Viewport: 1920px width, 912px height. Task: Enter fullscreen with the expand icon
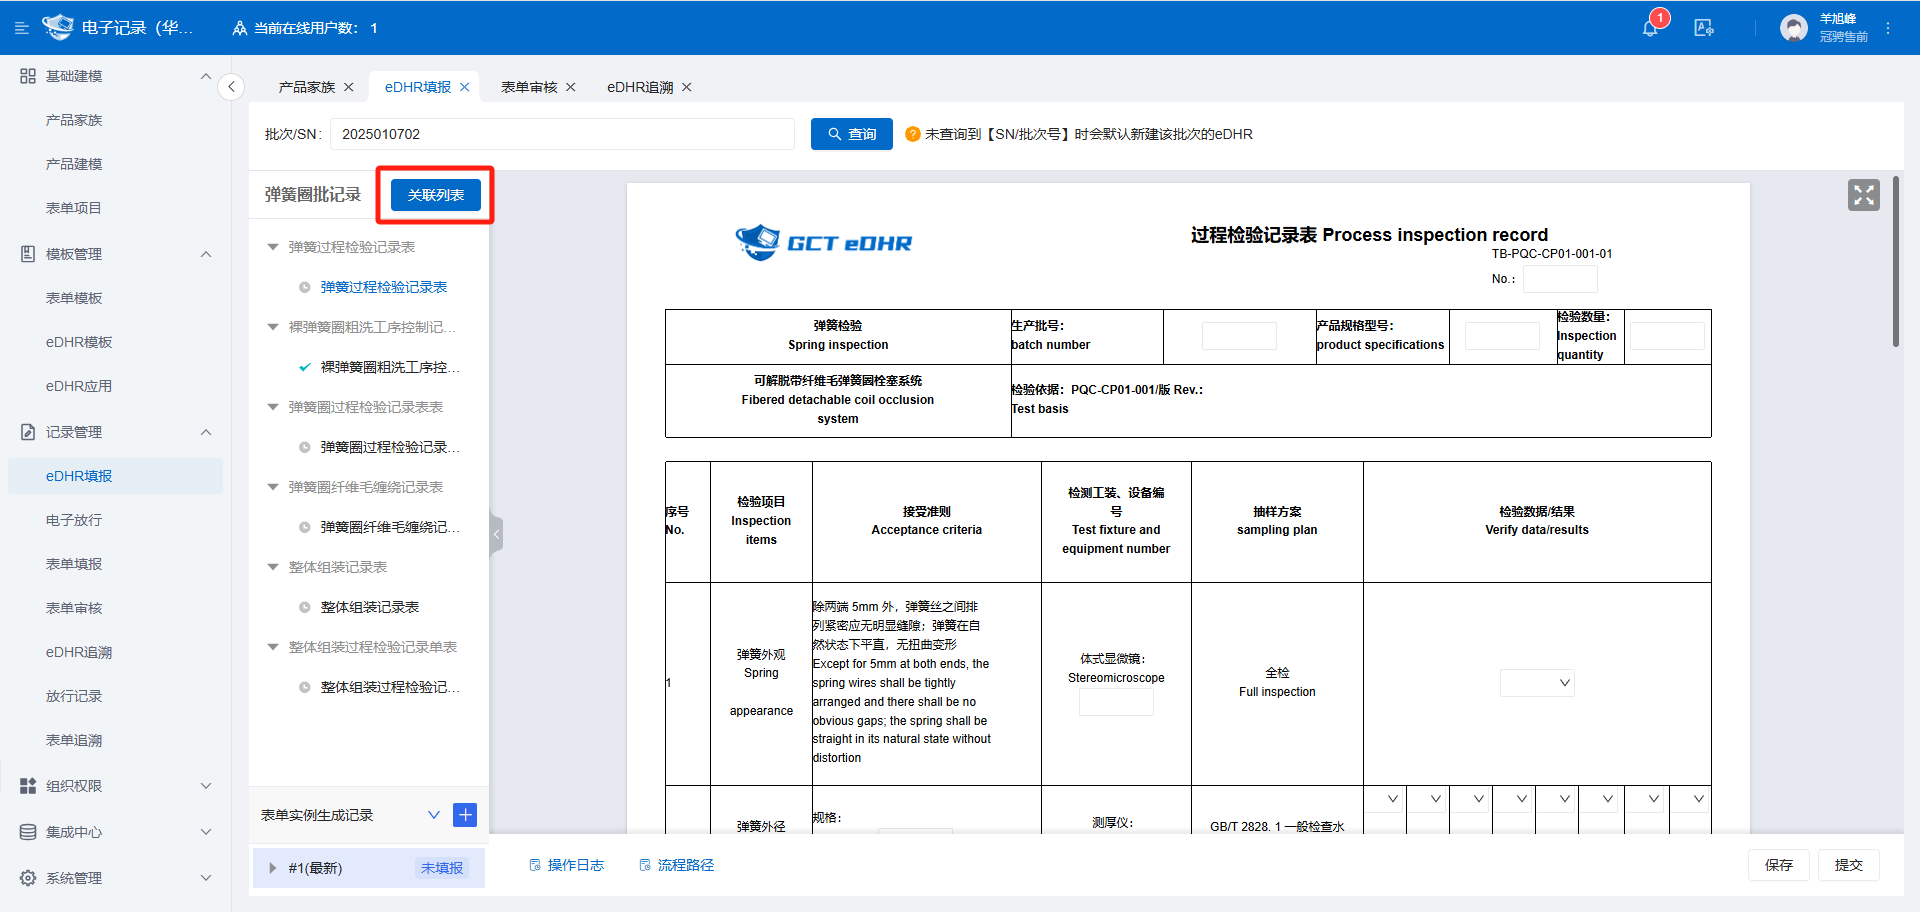[1864, 195]
